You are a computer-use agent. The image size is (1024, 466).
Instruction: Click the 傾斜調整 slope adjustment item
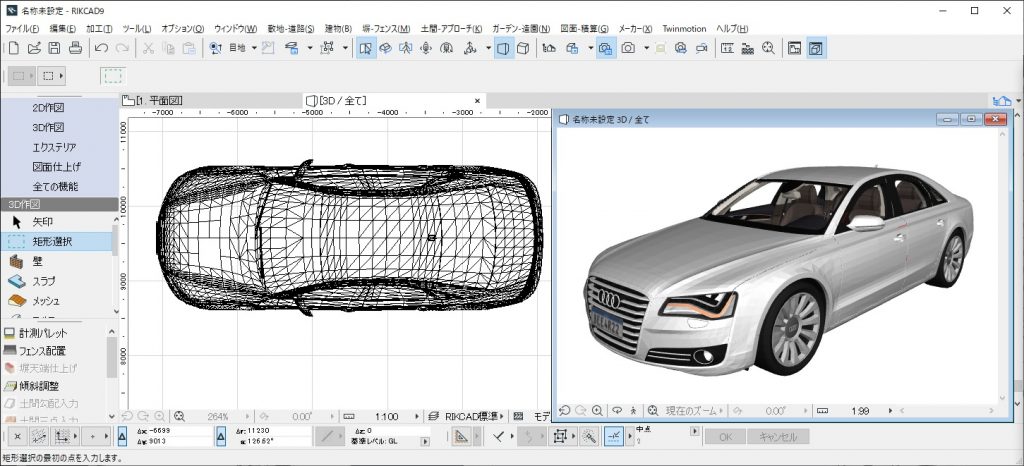coord(39,386)
